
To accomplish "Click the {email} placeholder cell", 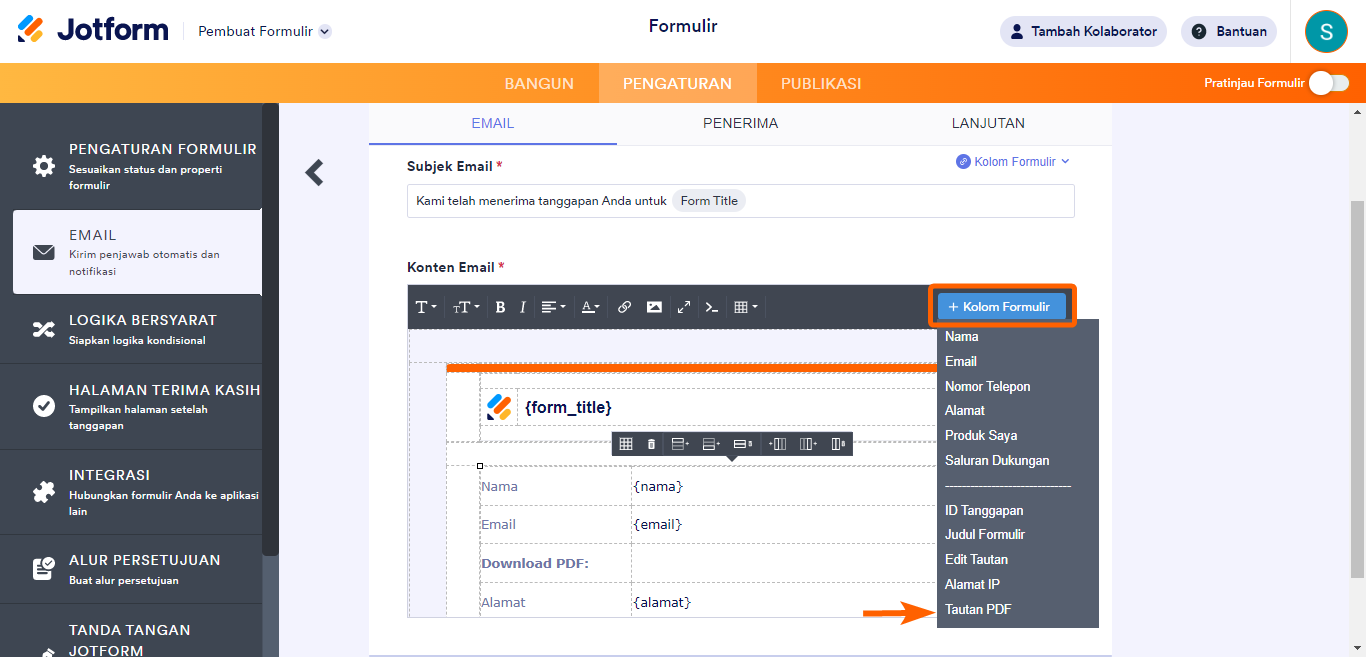I will 658,524.
